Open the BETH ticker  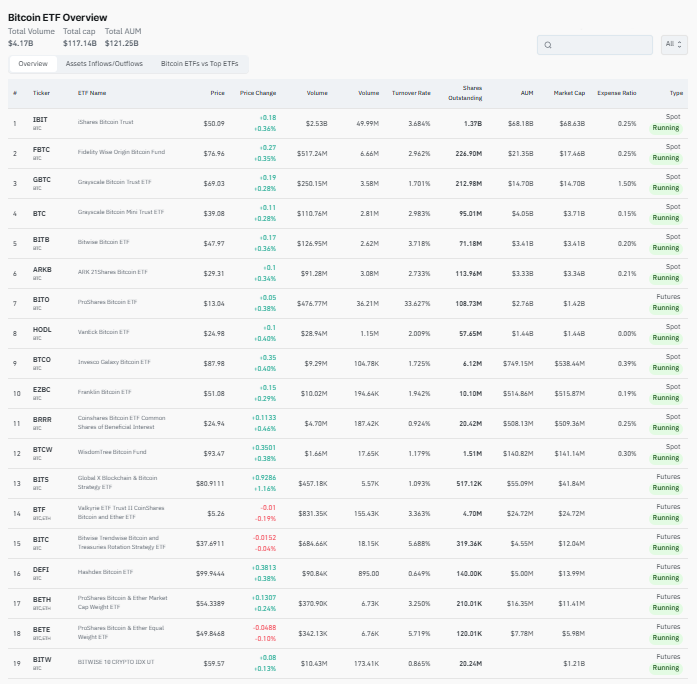pyautogui.click(x=42, y=600)
